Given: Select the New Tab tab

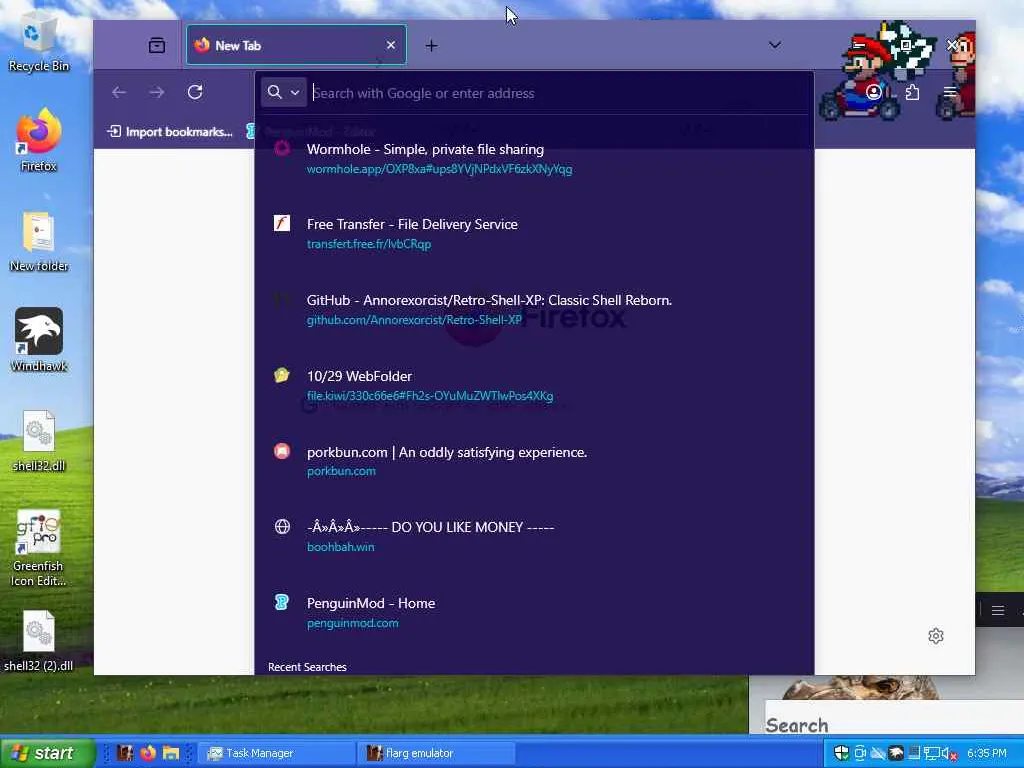Looking at the screenshot, I should point(296,45).
